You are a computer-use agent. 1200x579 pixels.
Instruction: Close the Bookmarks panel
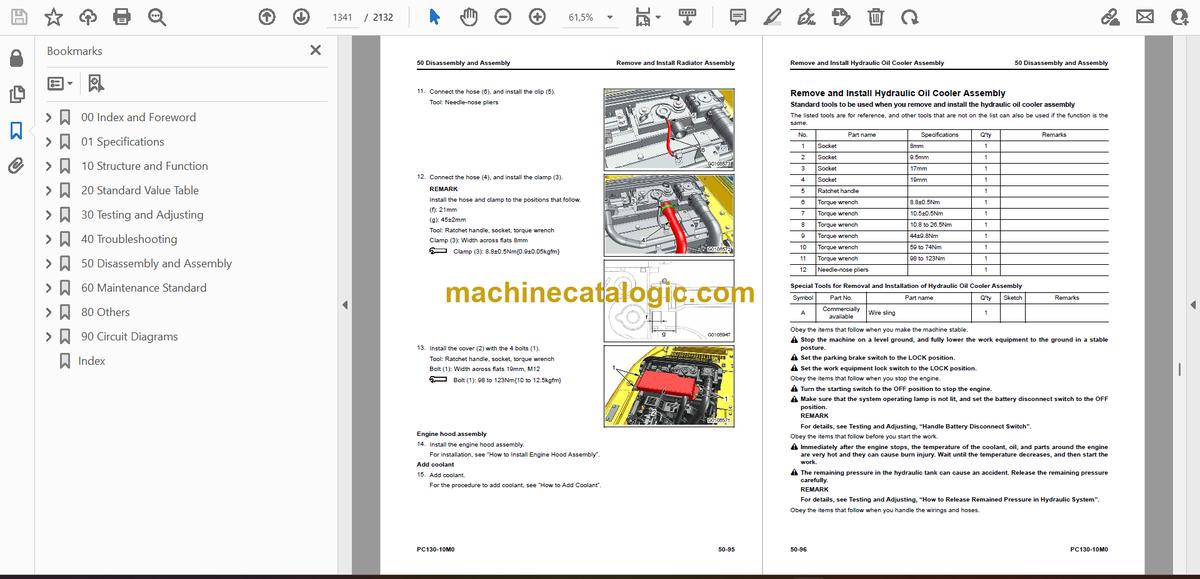click(315, 50)
